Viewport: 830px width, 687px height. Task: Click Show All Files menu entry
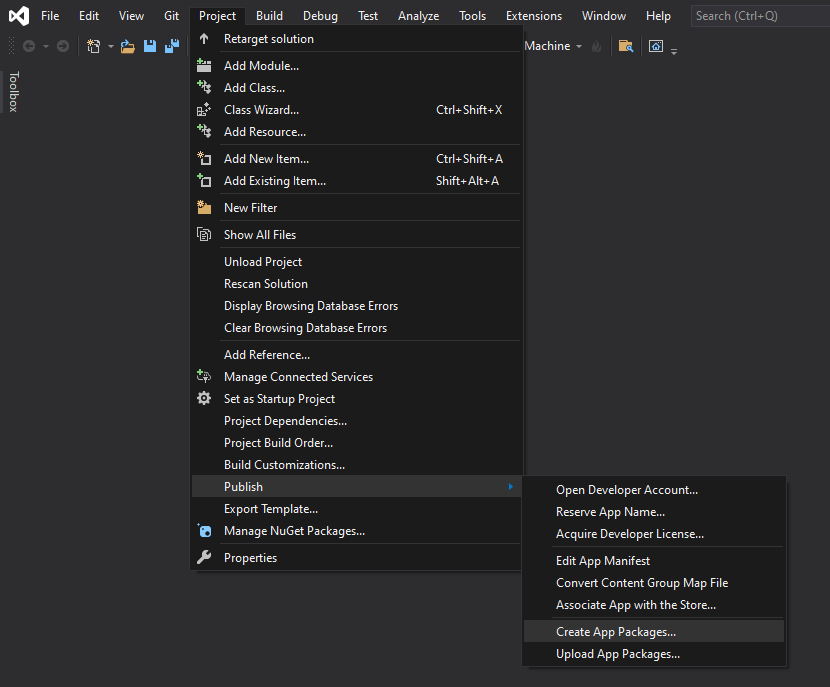pos(260,235)
